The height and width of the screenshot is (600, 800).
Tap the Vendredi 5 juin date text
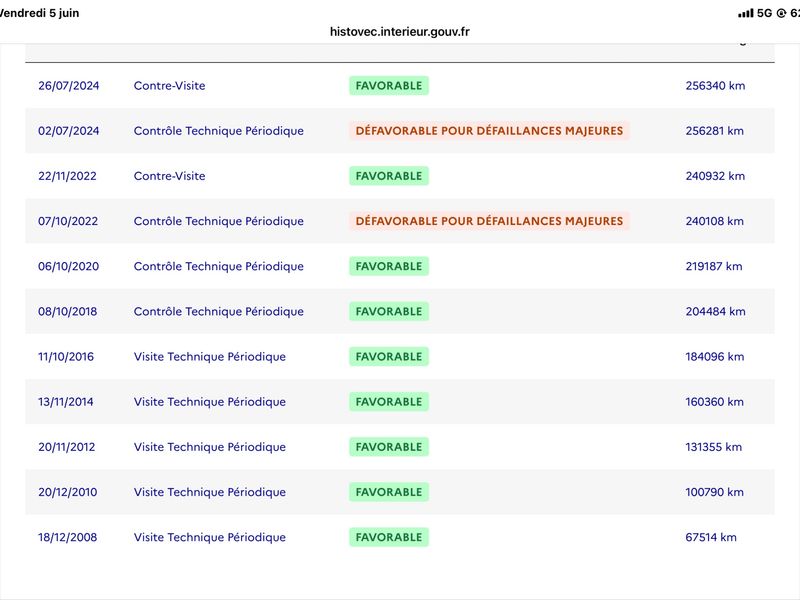point(39,13)
